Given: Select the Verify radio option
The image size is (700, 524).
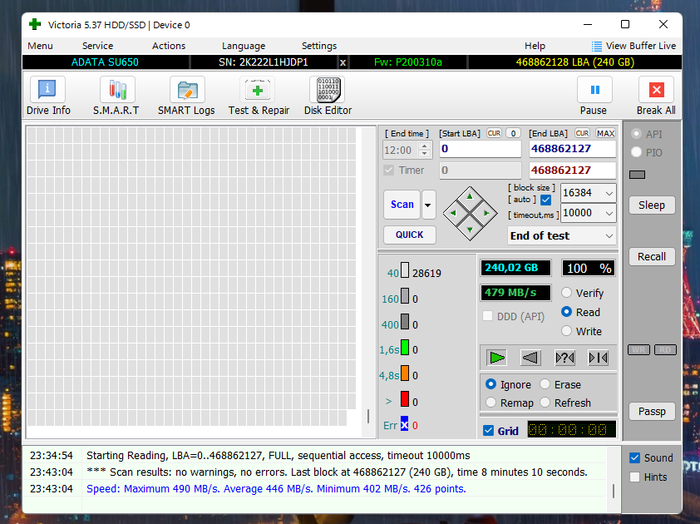Looking at the screenshot, I should click(x=567, y=293).
